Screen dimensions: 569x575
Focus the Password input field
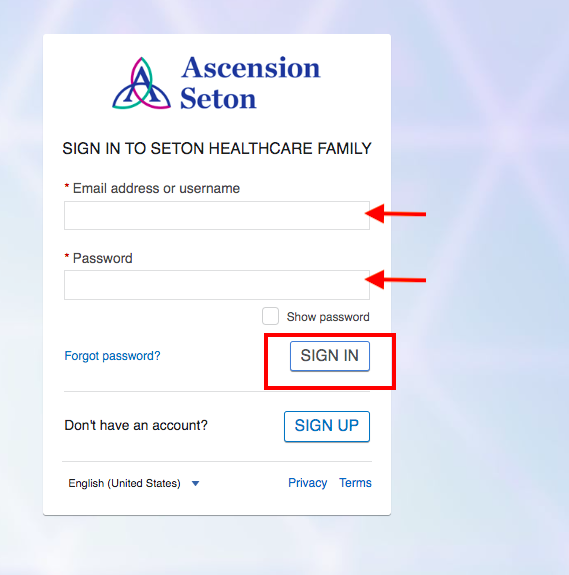(217, 285)
